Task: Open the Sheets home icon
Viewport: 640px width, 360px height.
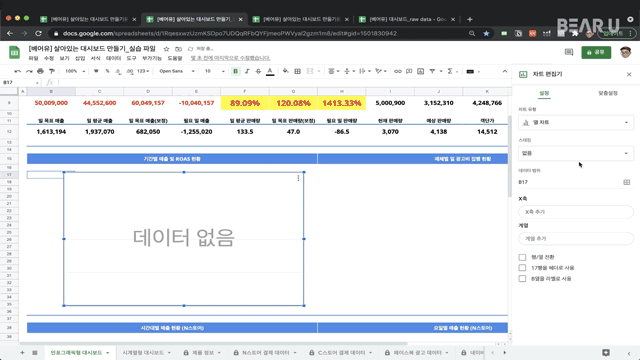Action: coord(14,53)
